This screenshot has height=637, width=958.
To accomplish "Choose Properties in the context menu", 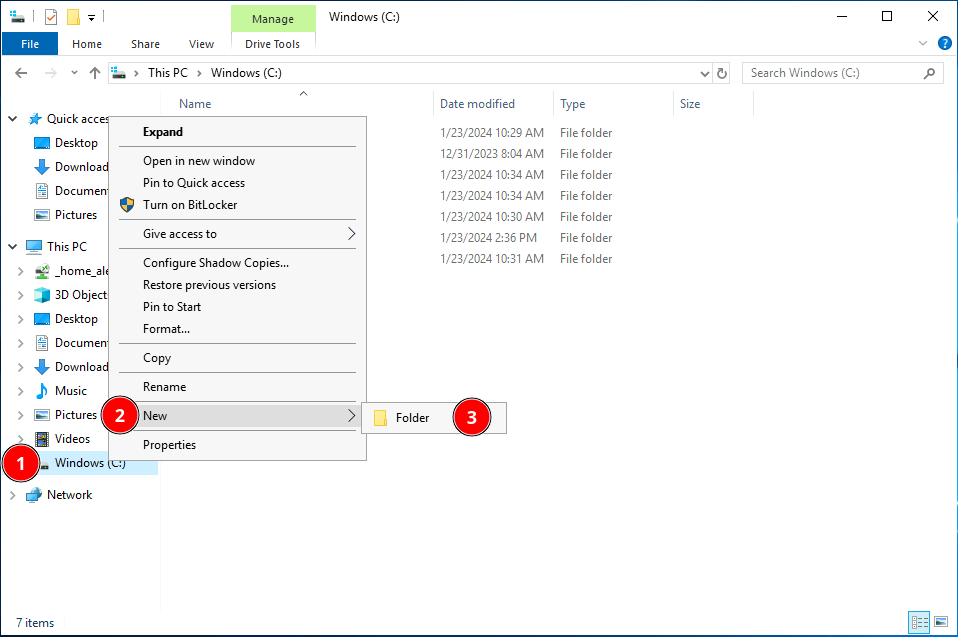I will tap(169, 445).
